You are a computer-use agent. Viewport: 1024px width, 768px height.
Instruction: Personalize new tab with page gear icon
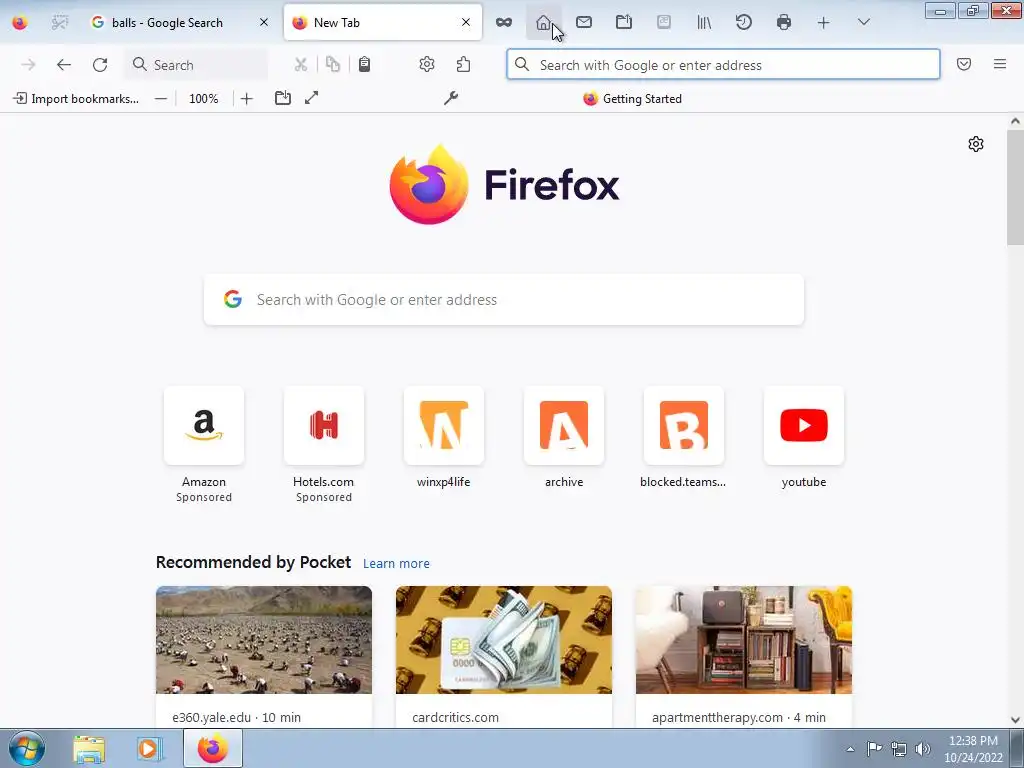pos(976,144)
